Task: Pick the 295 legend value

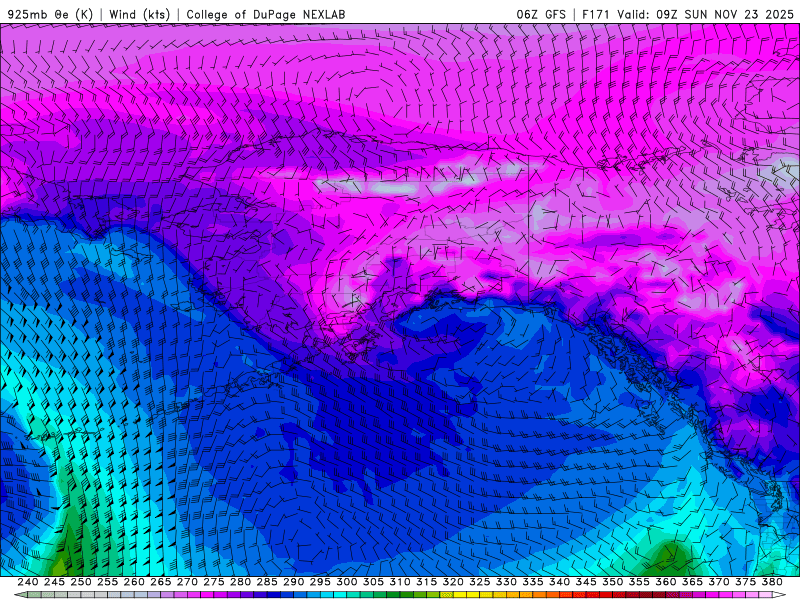Action: (320, 582)
